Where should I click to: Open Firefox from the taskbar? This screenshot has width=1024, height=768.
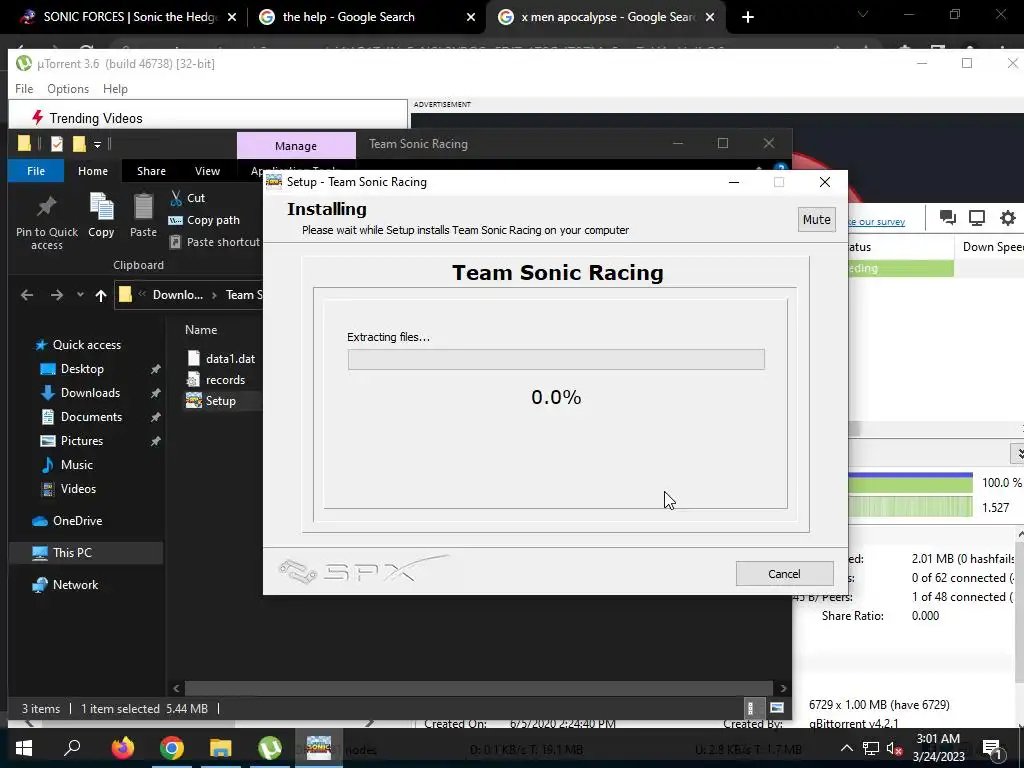point(122,748)
